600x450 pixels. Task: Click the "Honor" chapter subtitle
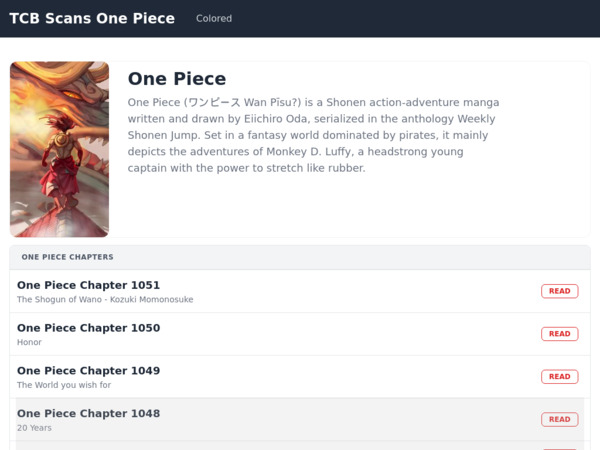point(29,343)
